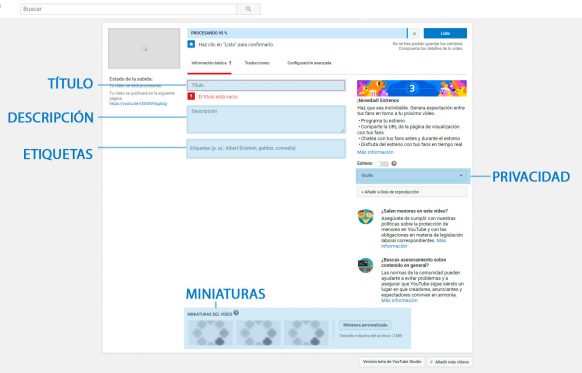Screen dimensions: 582x373
Task: Click the blue star confirmation icon
Action: (191, 44)
